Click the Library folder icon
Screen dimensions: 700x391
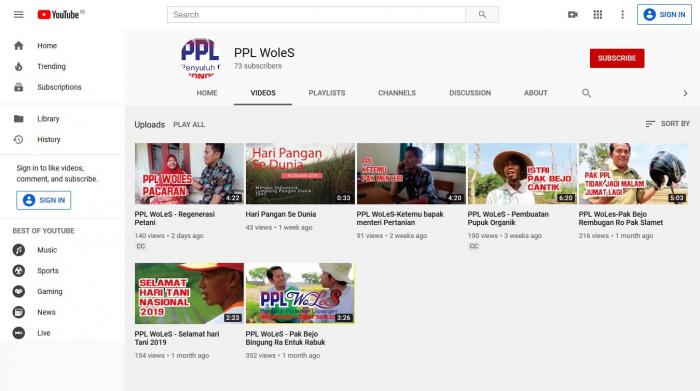pyautogui.click(x=19, y=119)
